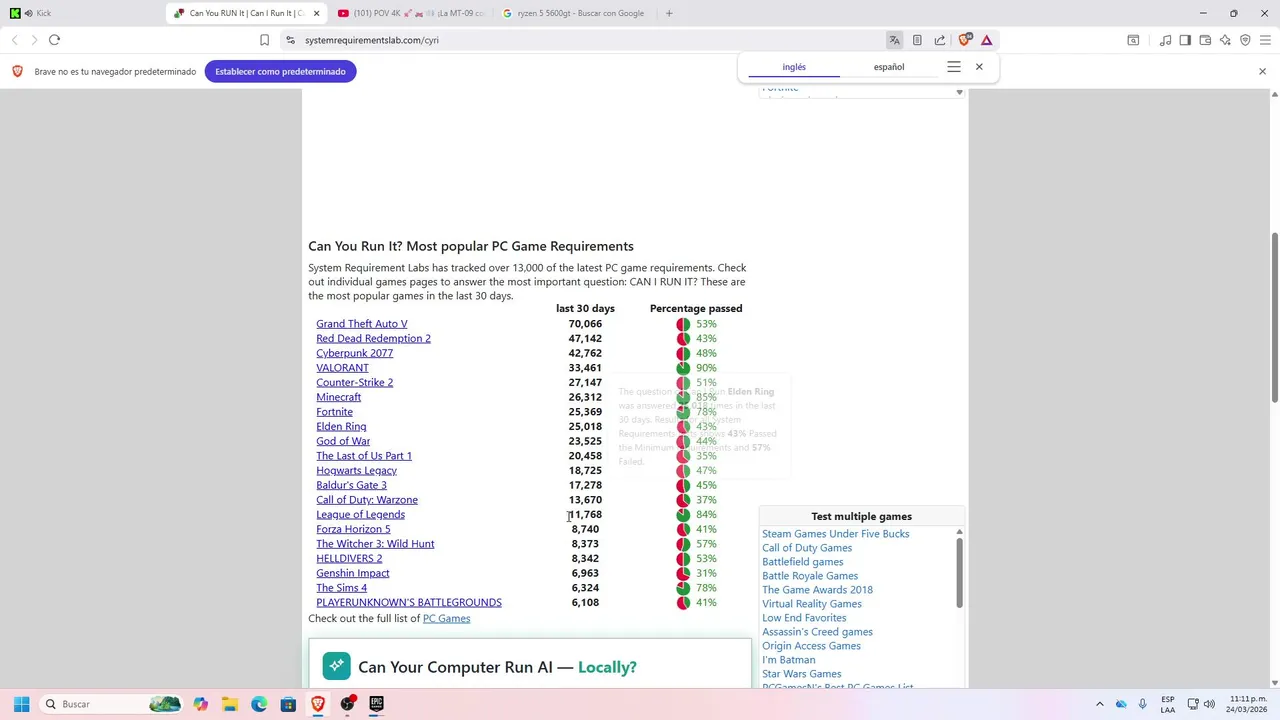Select inglés in the translate popup
Screen dimensions: 1280x720
coord(794,67)
